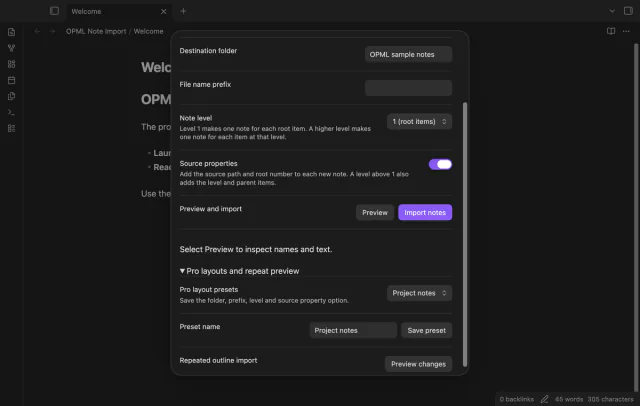
Task: Open command palette terminal icon
Action: [11, 112]
